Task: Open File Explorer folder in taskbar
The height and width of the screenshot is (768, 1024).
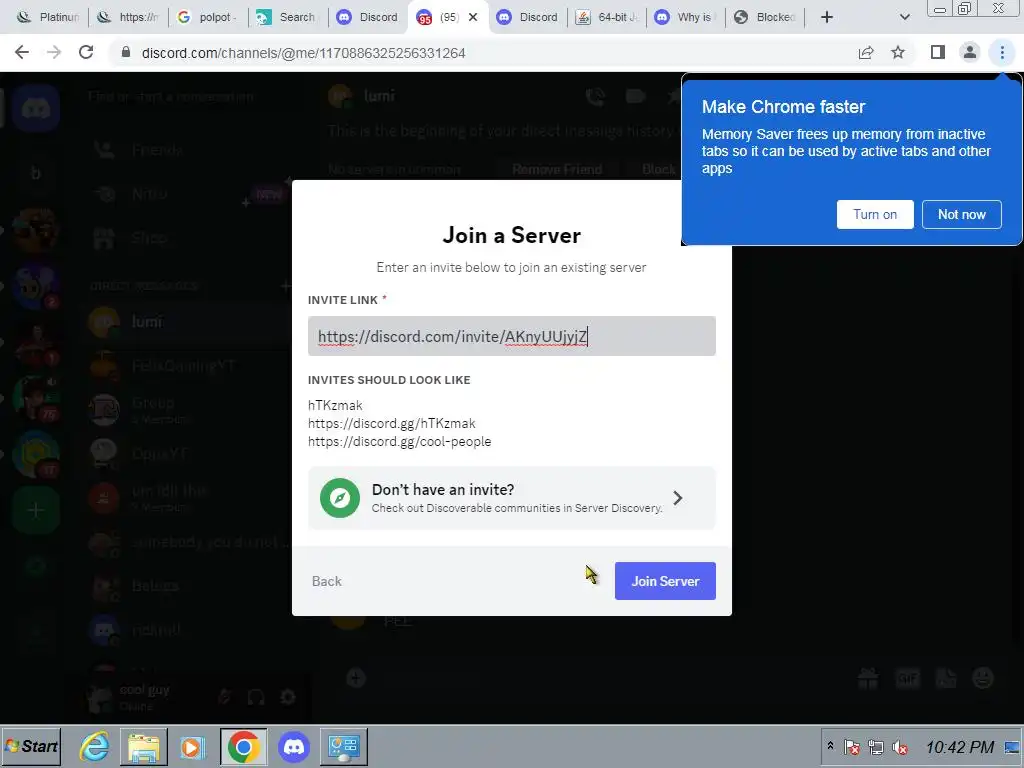Action: tap(144, 746)
